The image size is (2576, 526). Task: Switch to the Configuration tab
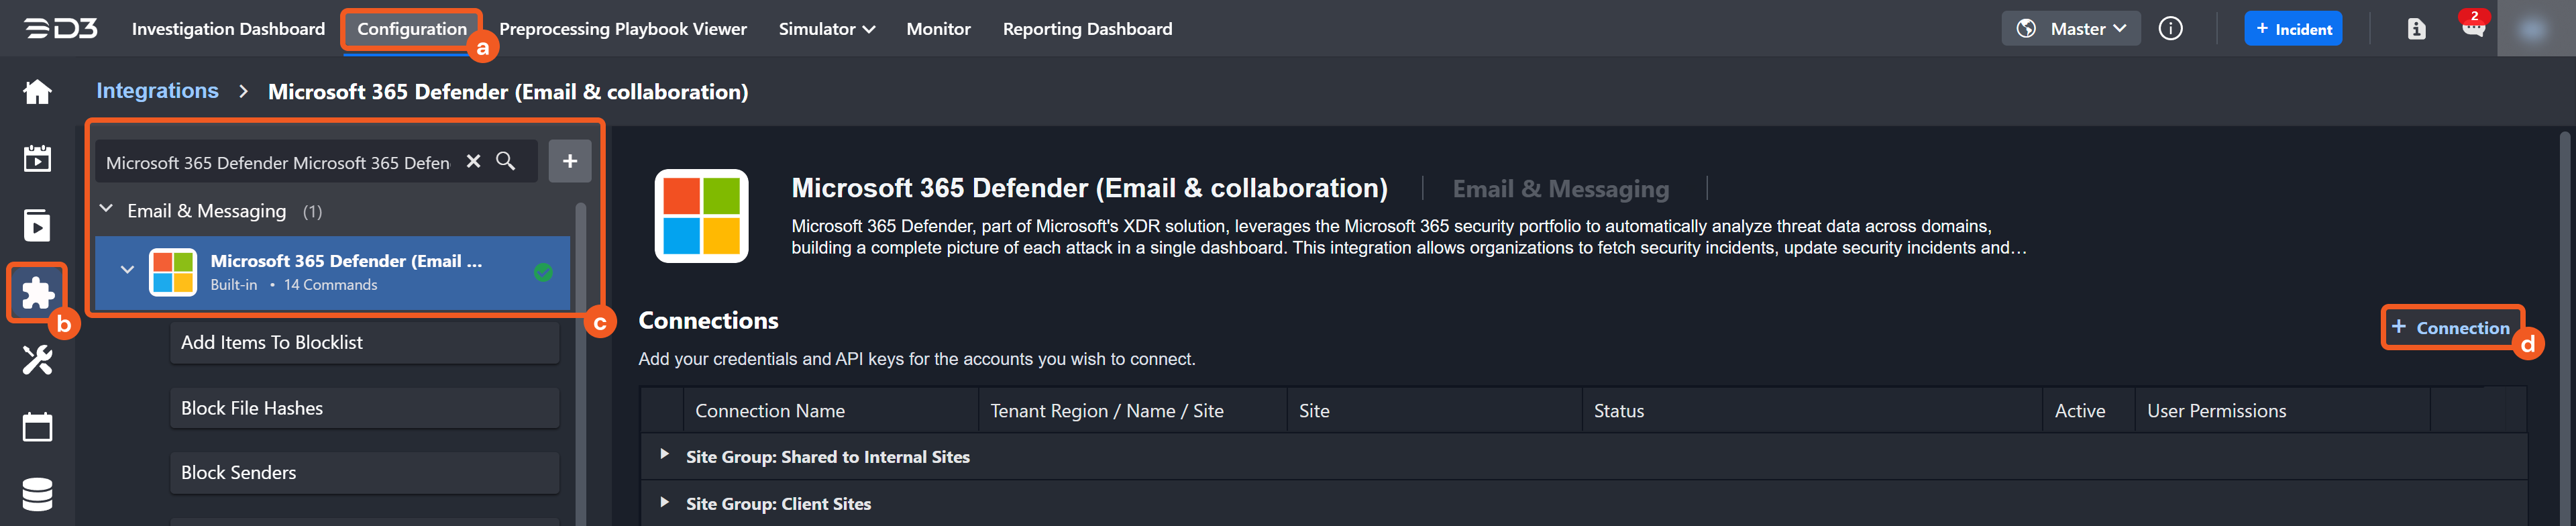pos(411,29)
